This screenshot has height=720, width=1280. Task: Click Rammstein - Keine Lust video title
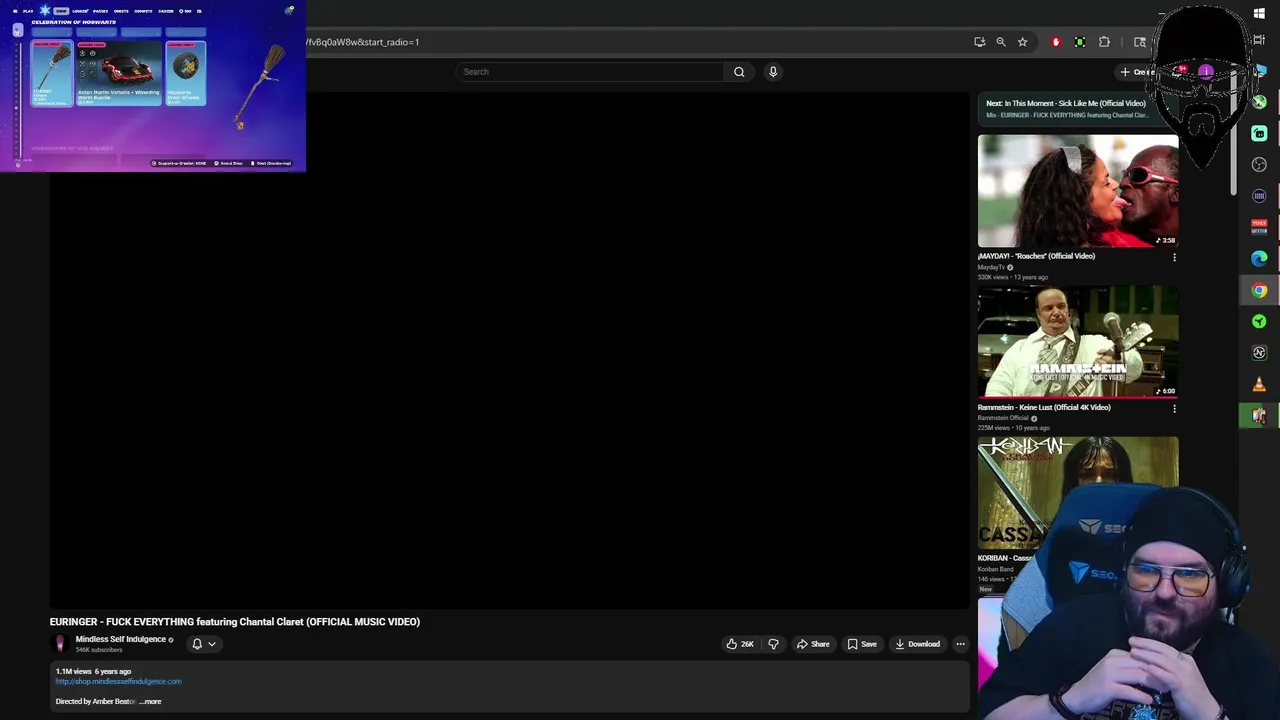[x=1044, y=408]
